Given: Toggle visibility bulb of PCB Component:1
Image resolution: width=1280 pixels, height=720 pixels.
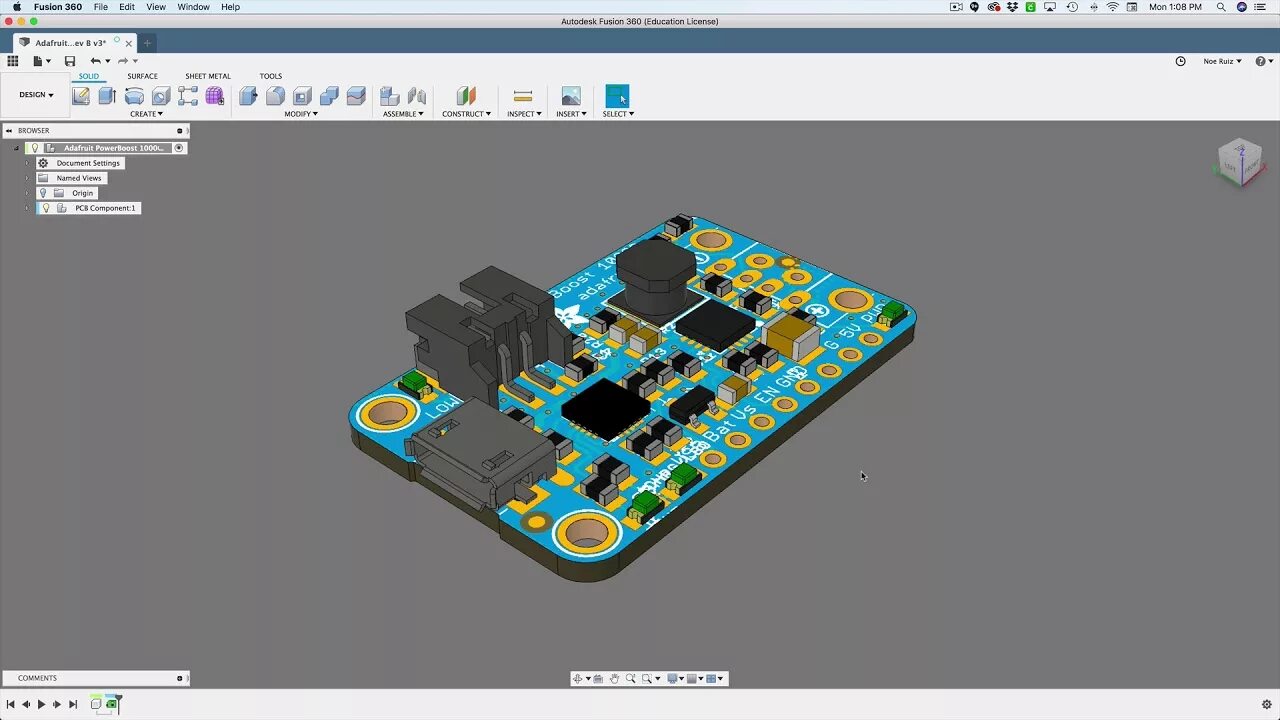Looking at the screenshot, I should (x=45, y=208).
